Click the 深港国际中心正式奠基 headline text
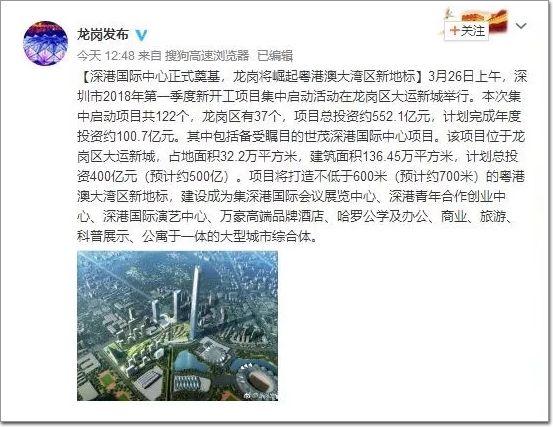 (x=155, y=76)
